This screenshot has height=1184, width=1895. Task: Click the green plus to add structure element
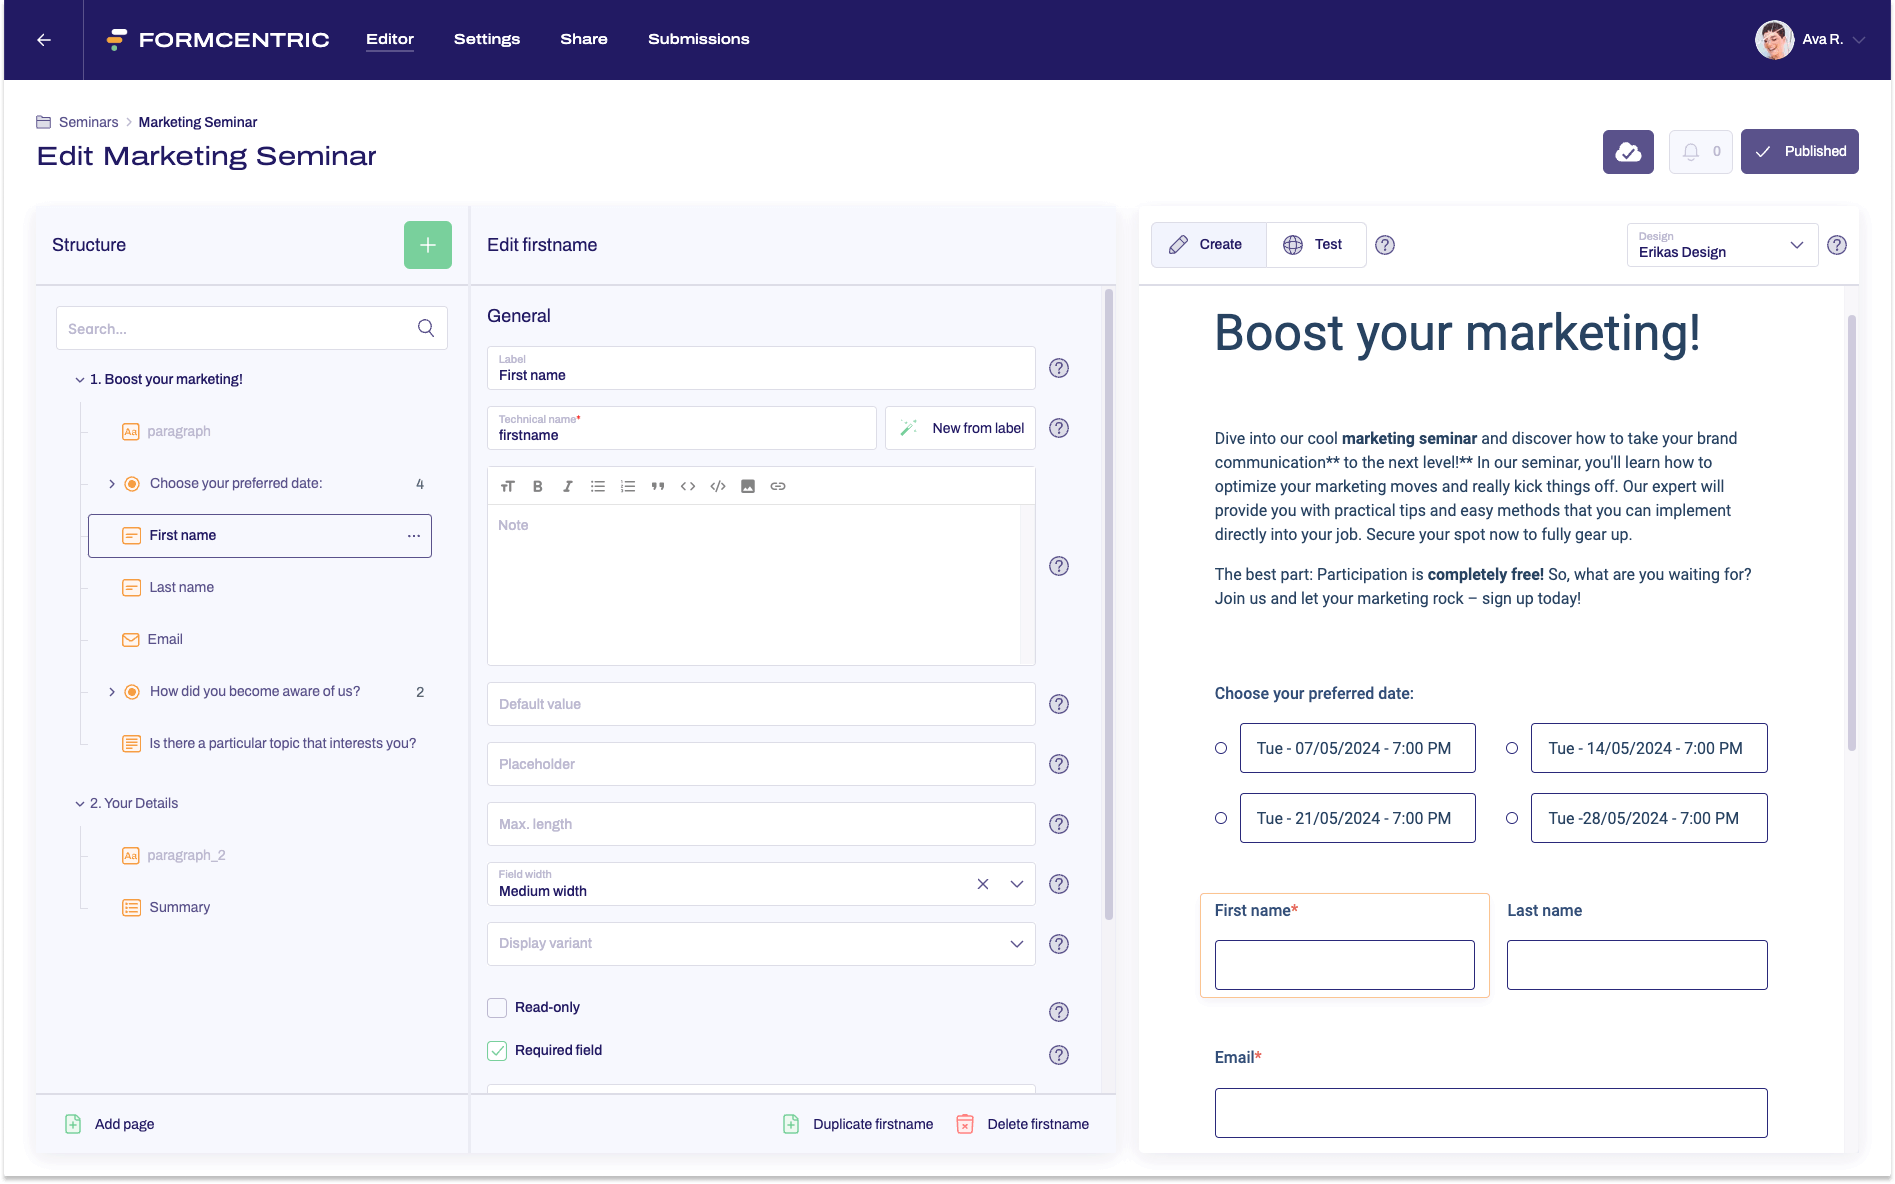(x=428, y=245)
